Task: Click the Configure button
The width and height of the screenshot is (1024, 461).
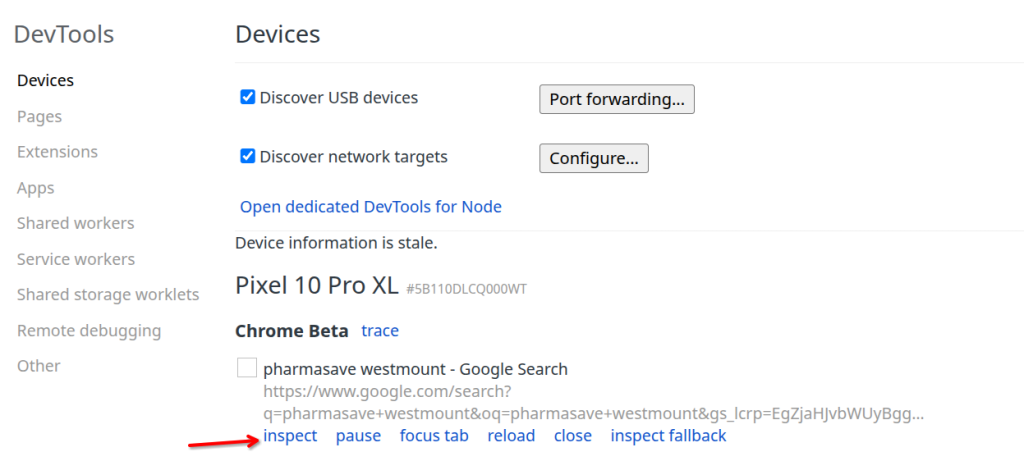Action: pos(594,158)
